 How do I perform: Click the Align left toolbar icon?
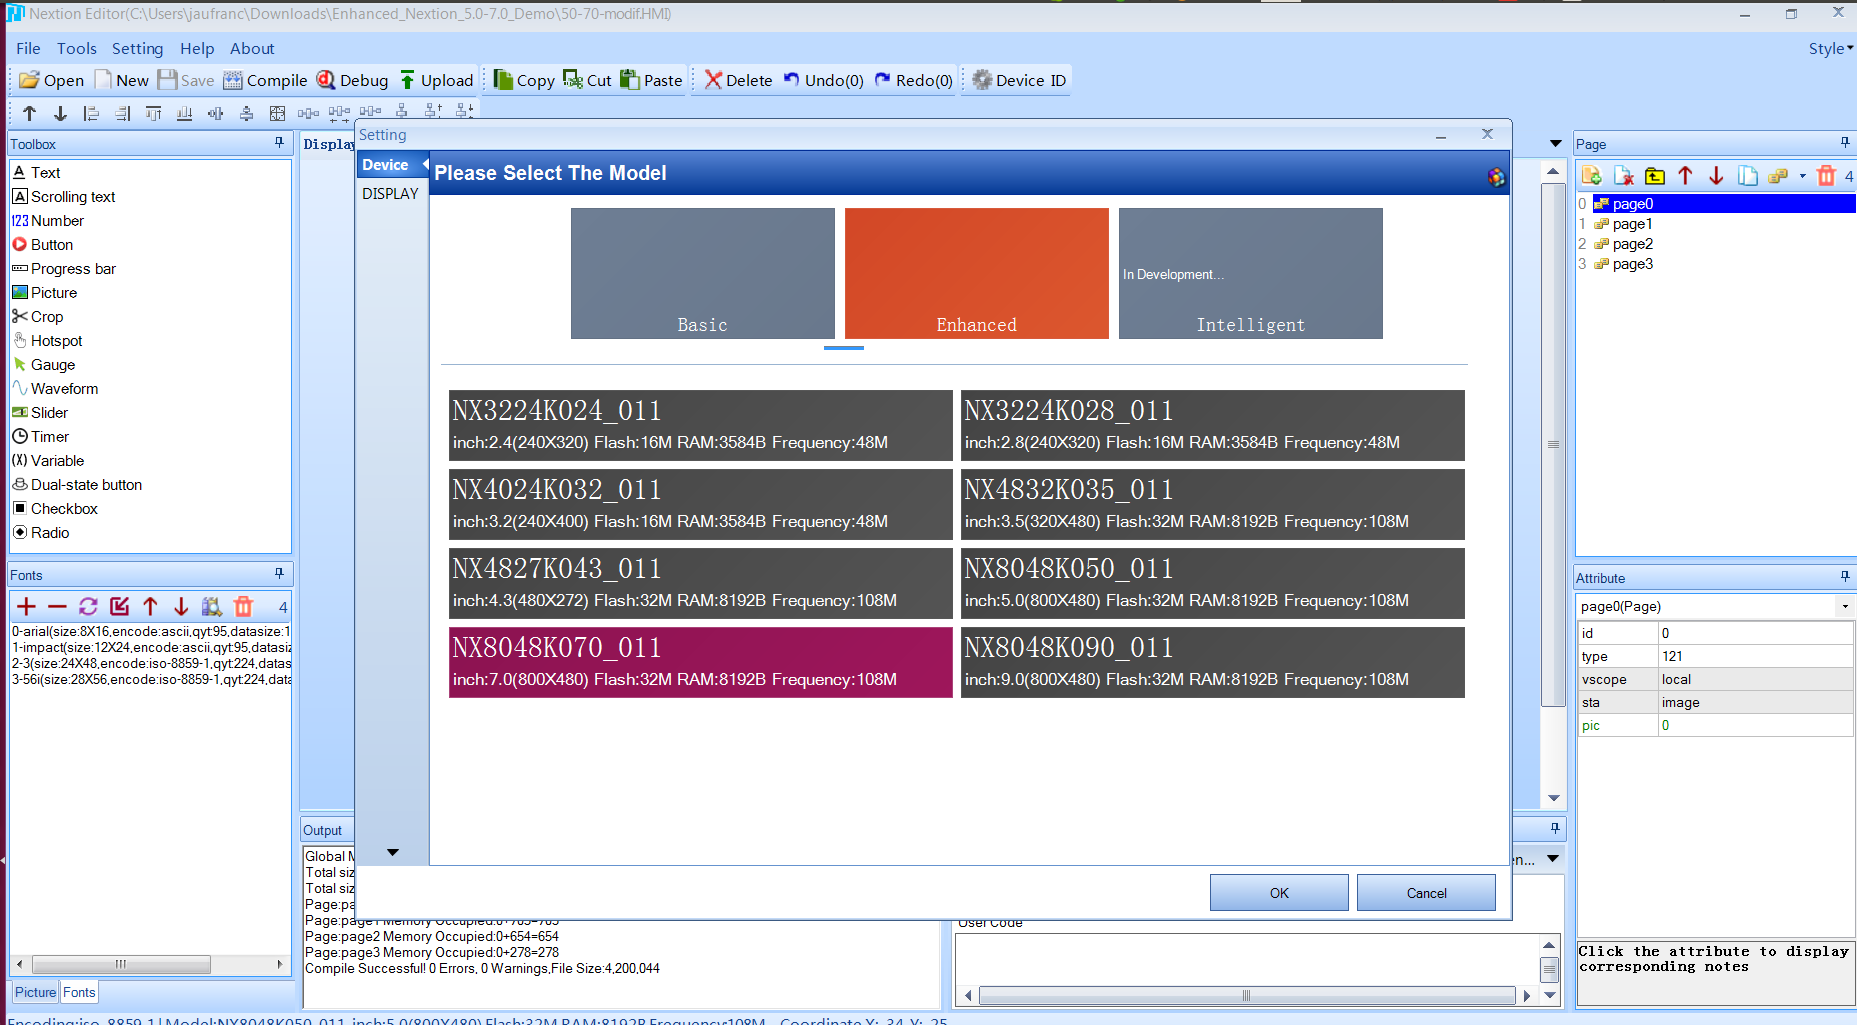tap(91, 113)
